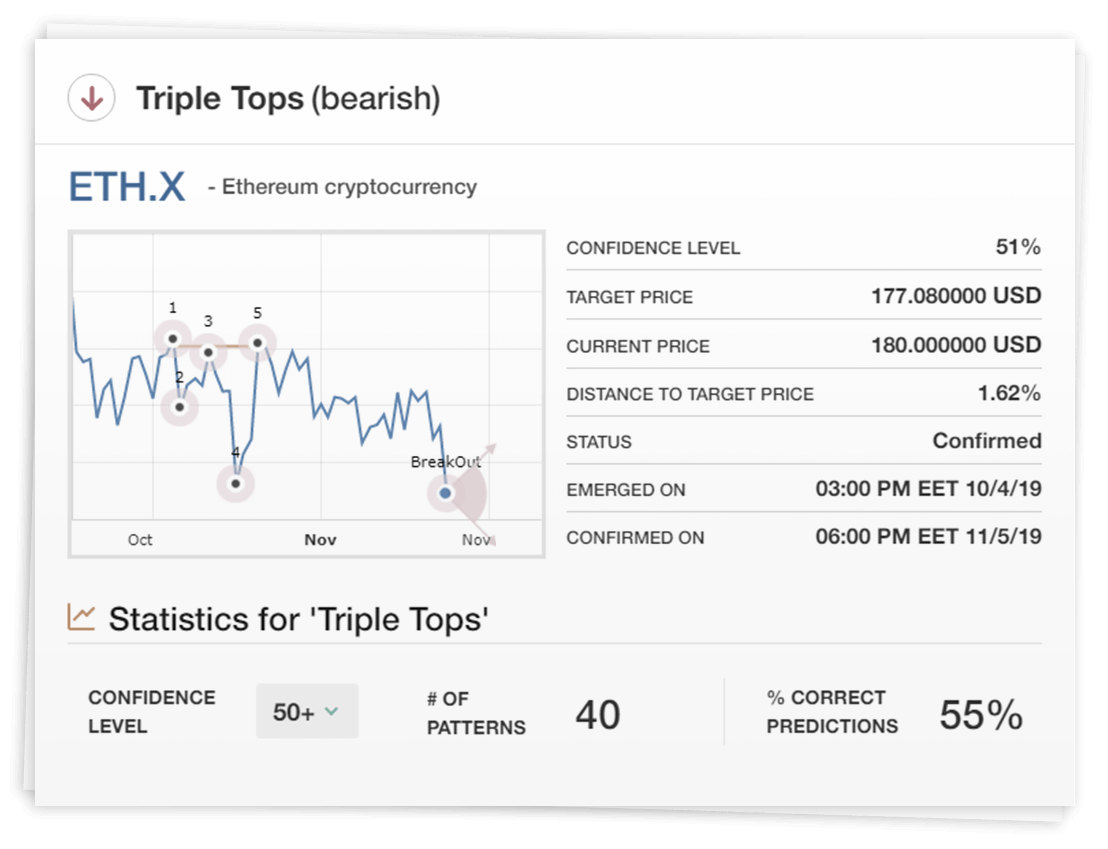This screenshot has width=1108, height=849.
Task: Click the current price 180.000000 USD
Action: 956,345
